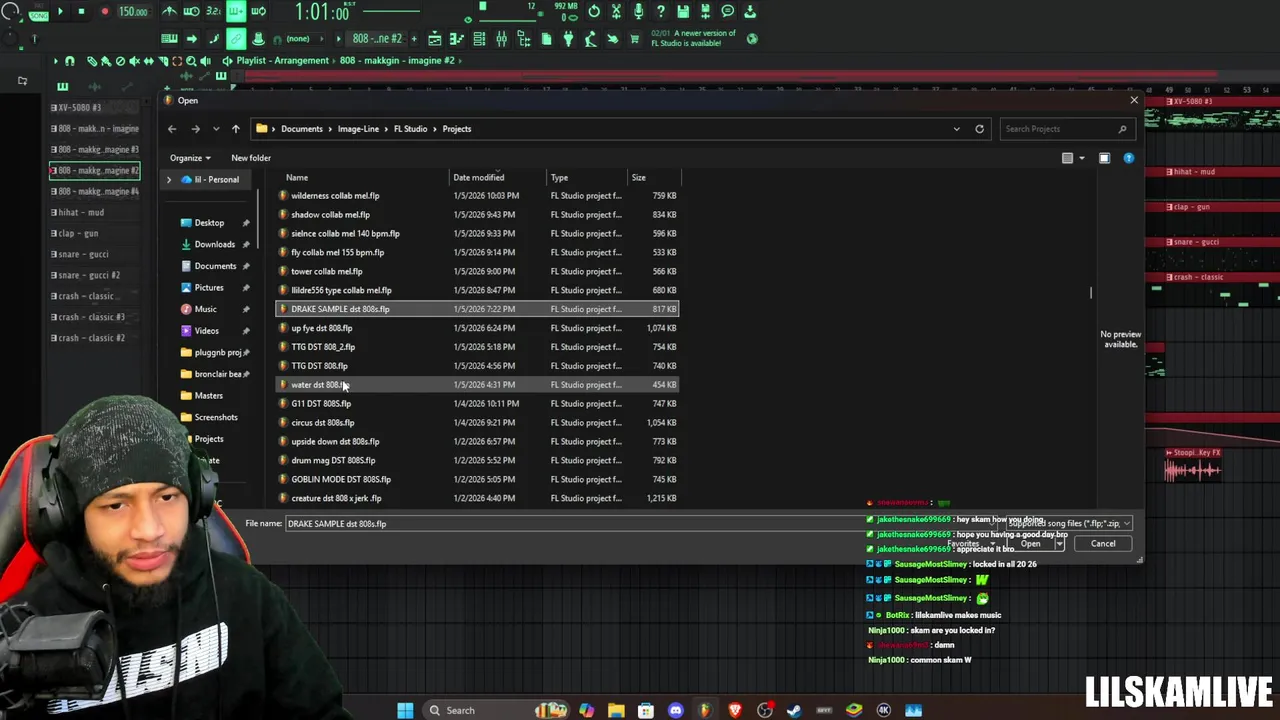The width and height of the screenshot is (1280, 720).
Task: Click the Search Projects field
Action: (x=1066, y=129)
